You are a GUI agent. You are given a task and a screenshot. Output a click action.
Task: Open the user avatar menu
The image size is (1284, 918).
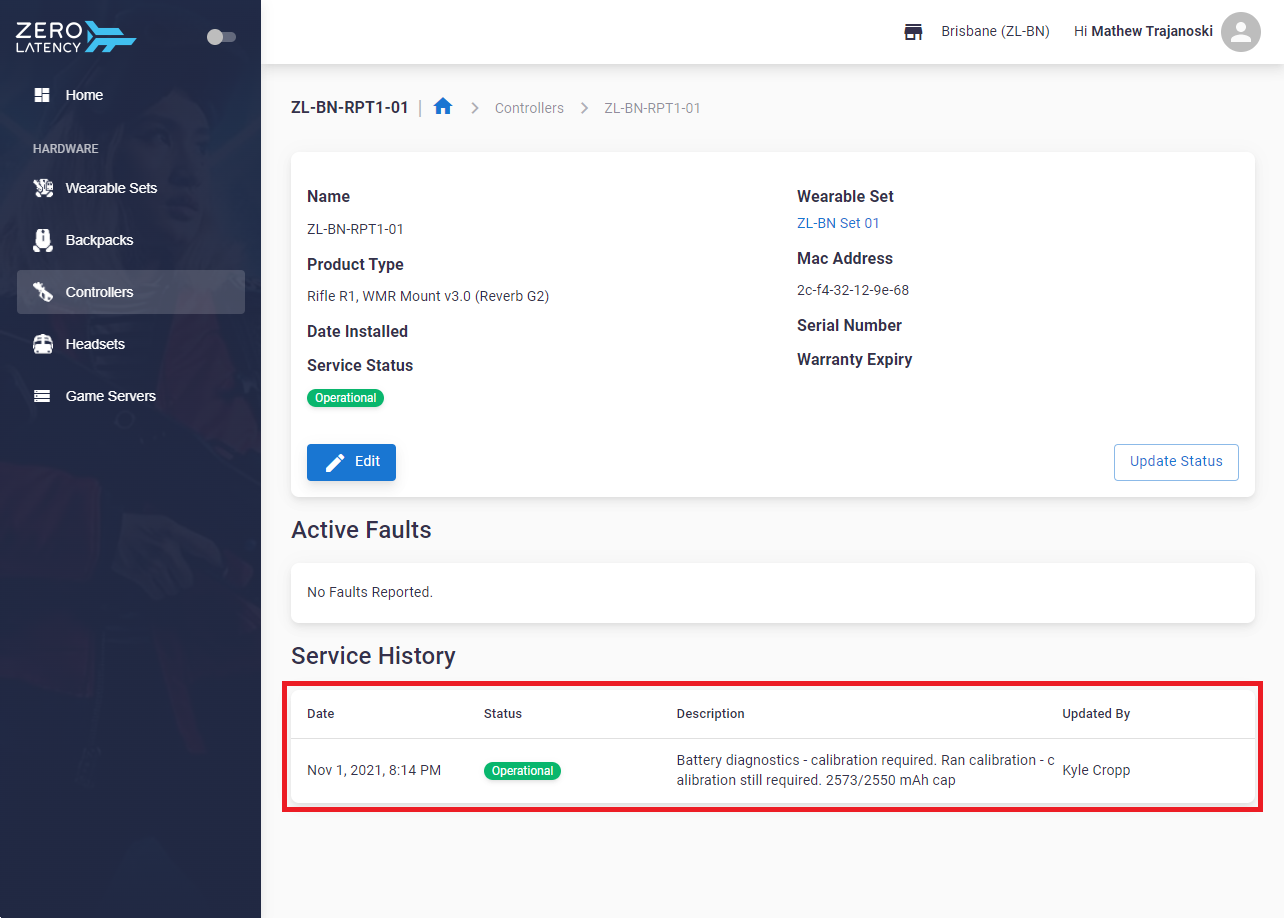coord(1241,32)
